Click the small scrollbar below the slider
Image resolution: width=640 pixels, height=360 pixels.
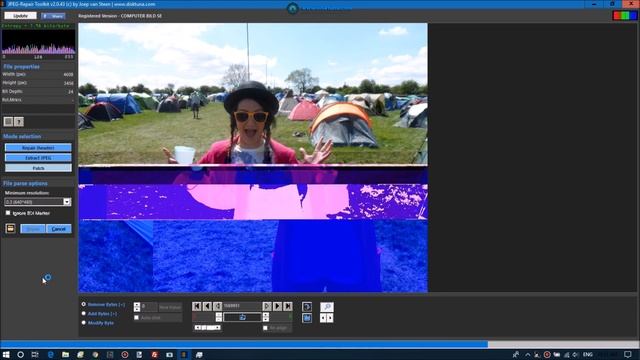pyautogui.click(x=207, y=327)
